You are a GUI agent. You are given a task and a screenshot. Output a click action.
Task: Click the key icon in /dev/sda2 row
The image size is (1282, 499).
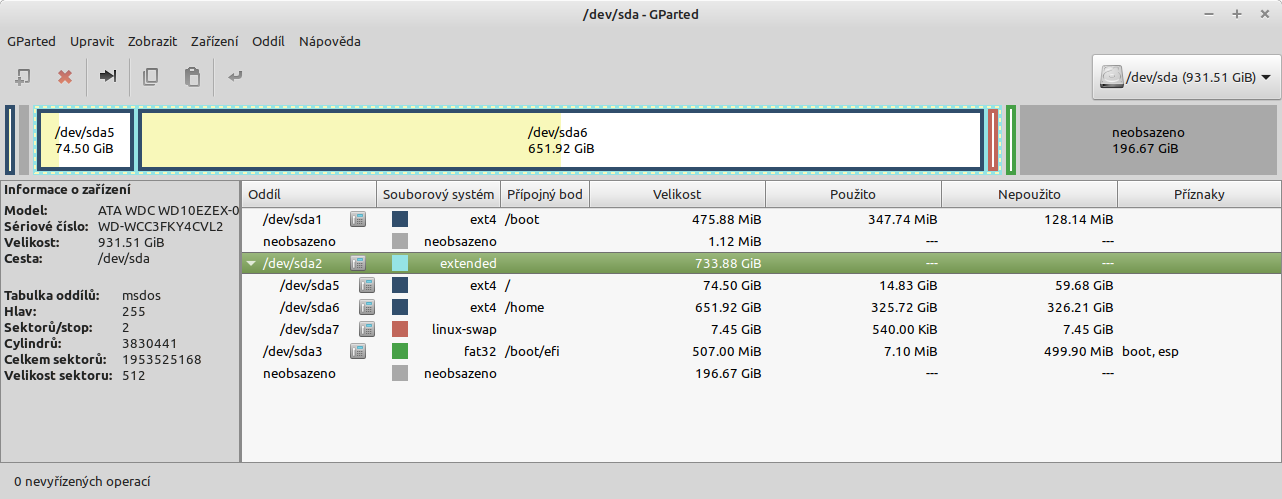tap(358, 263)
